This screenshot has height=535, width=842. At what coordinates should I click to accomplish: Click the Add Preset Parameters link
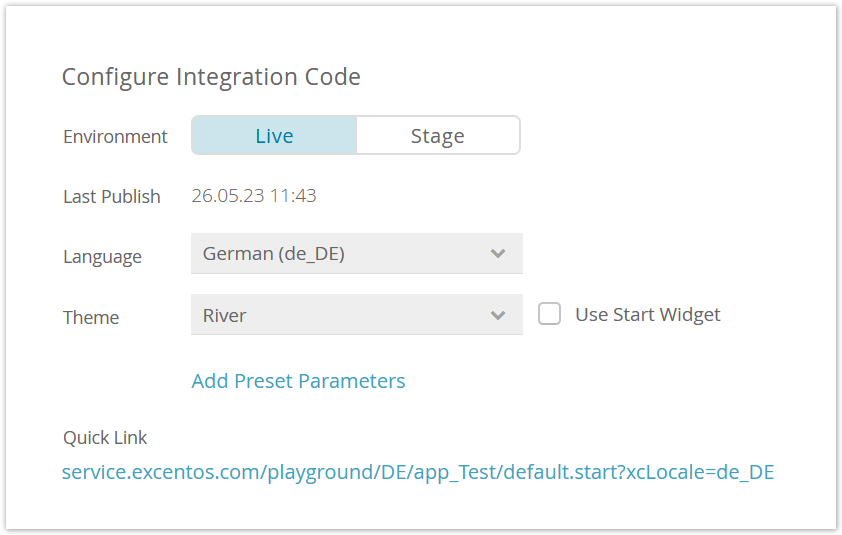pyautogui.click(x=298, y=381)
